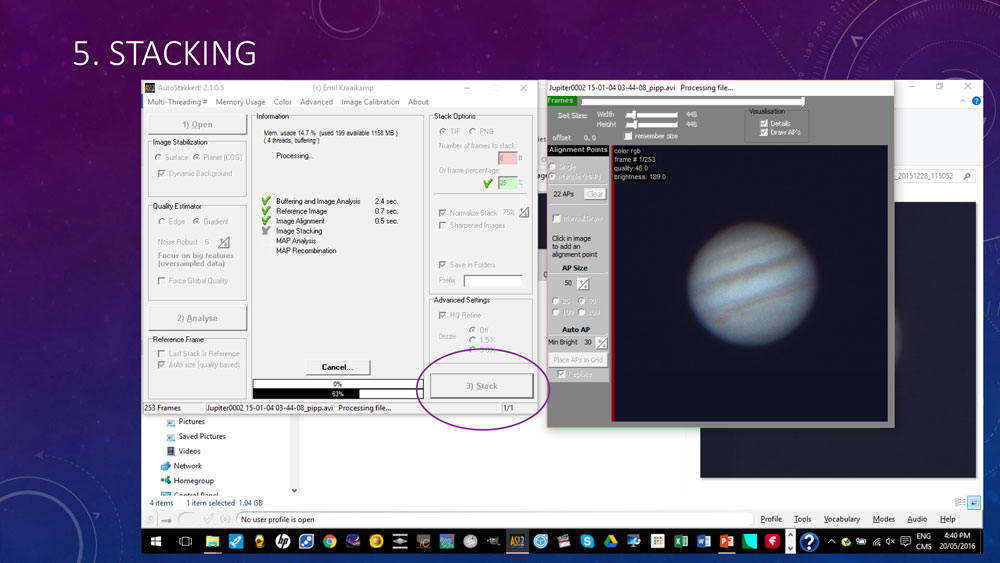Open the Image Calibration menu

point(370,102)
